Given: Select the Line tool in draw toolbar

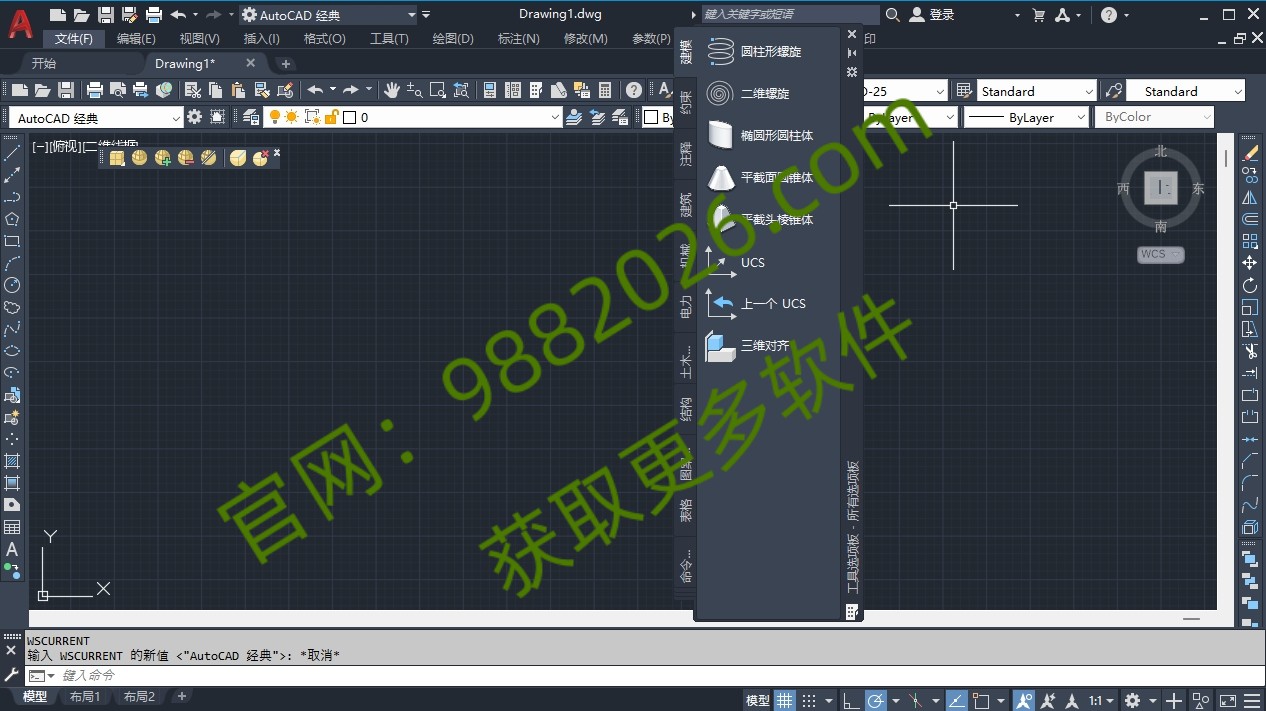Looking at the screenshot, I should pyautogui.click(x=12, y=153).
